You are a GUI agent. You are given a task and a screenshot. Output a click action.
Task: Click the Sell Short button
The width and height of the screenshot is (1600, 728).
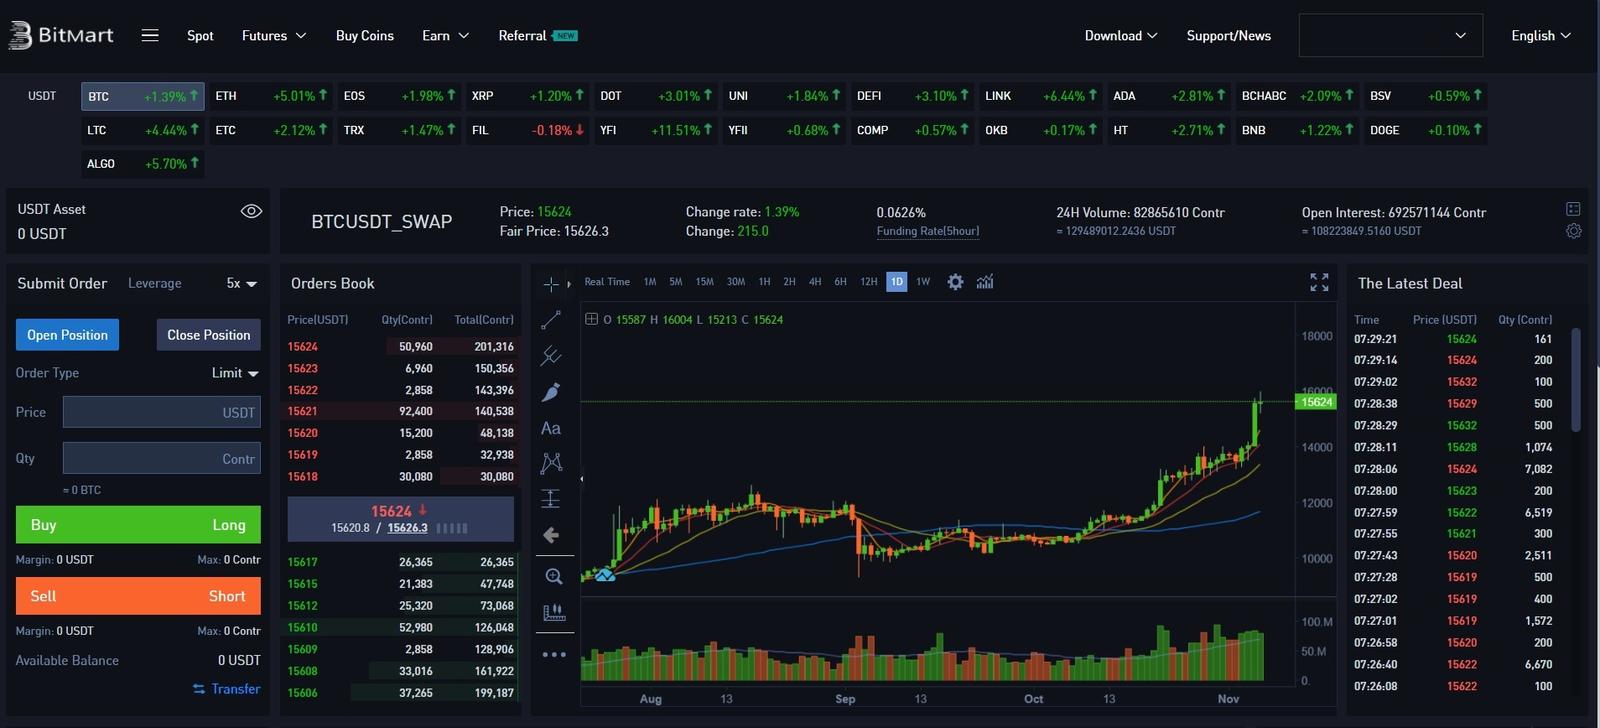pos(138,596)
